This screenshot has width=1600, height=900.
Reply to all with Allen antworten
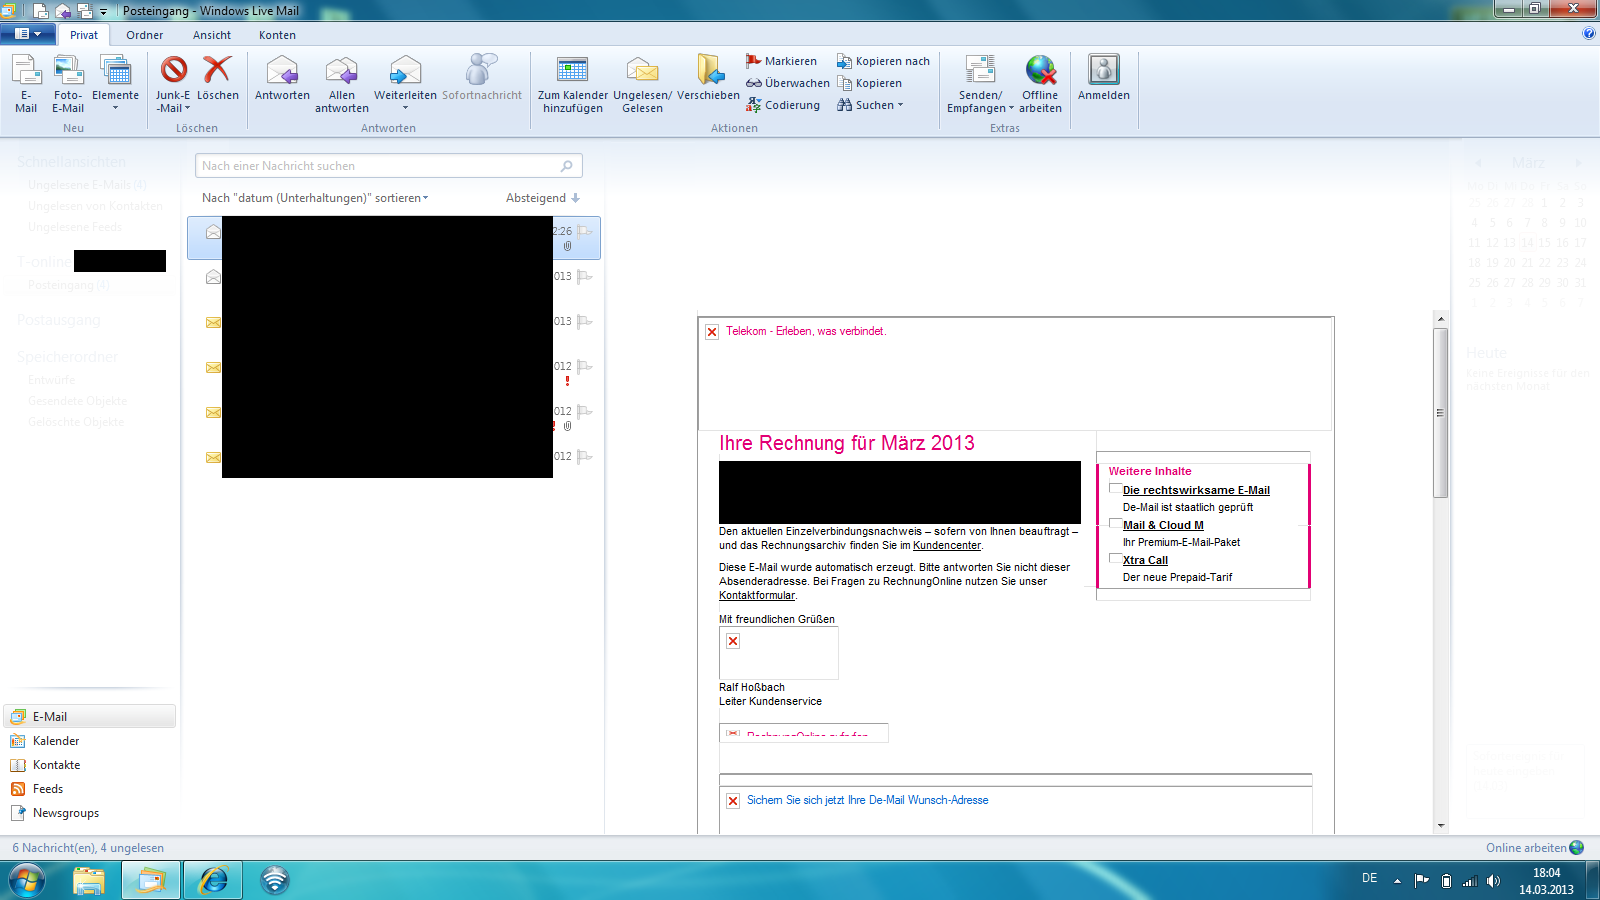point(342,83)
